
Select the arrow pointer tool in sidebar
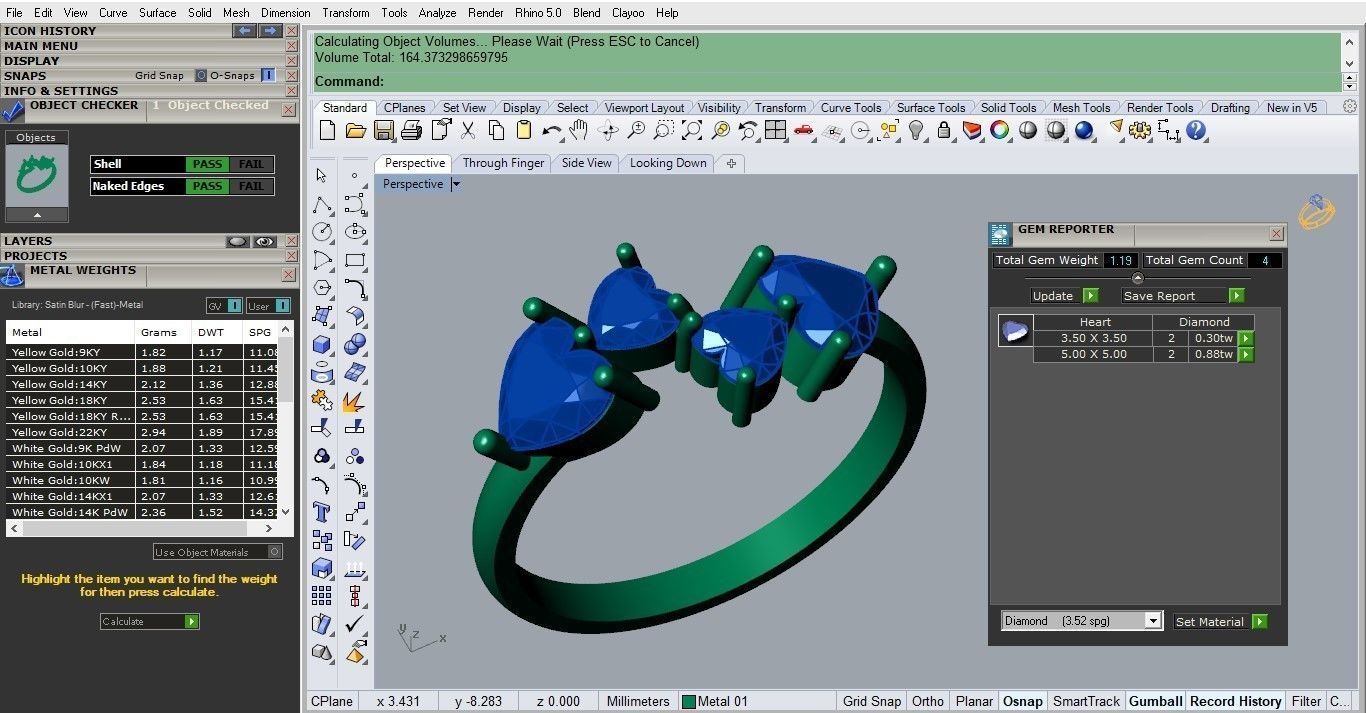click(321, 175)
